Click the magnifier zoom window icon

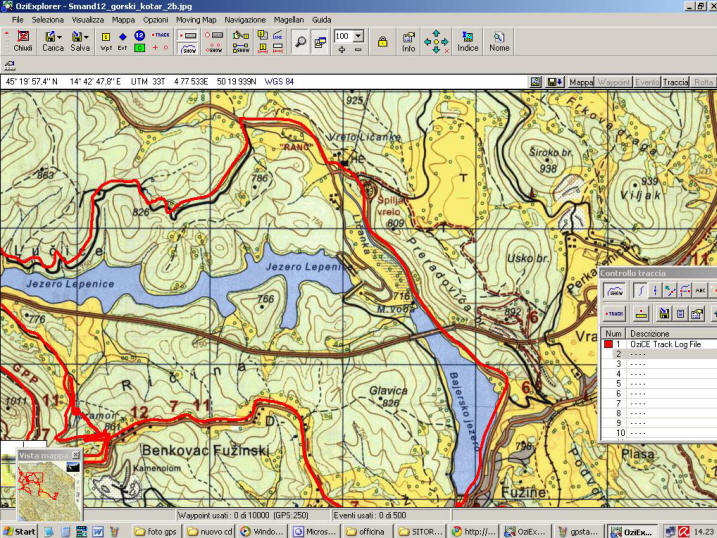point(300,42)
